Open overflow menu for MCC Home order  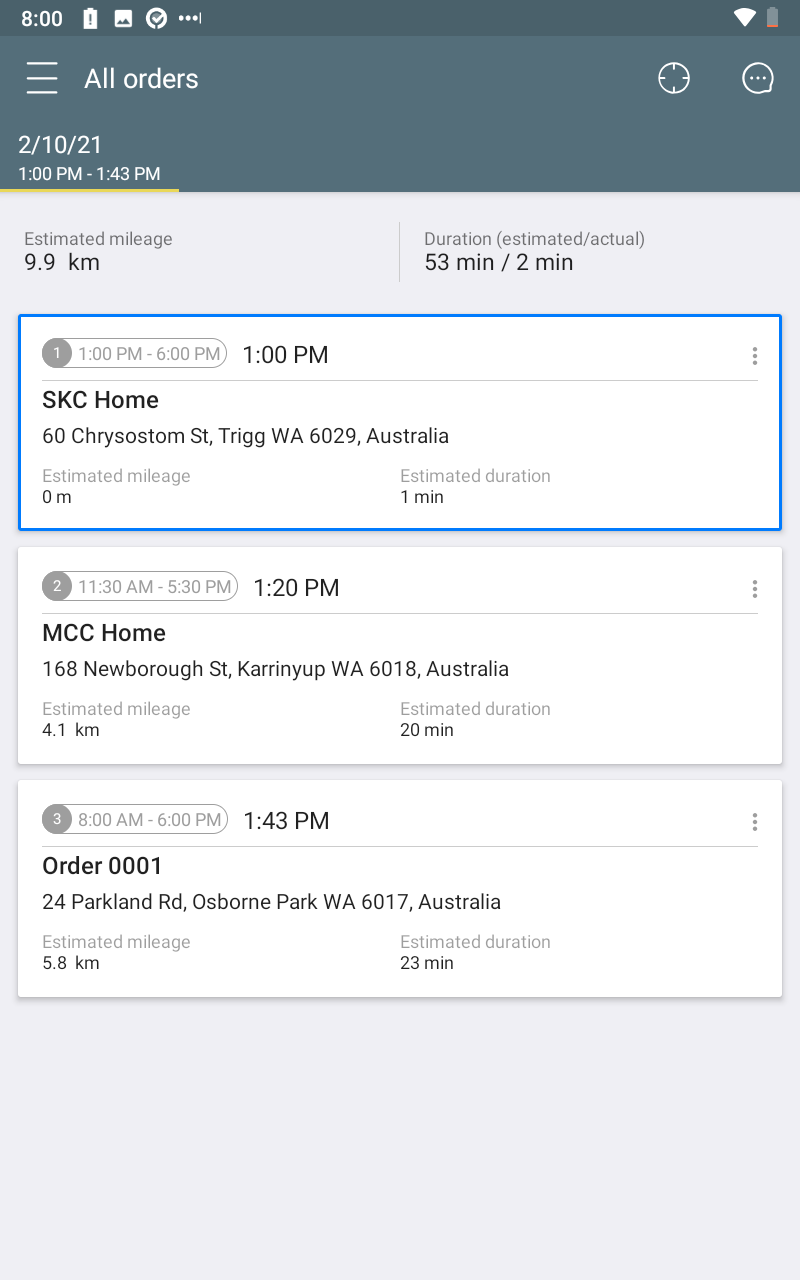click(x=754, y=589)
